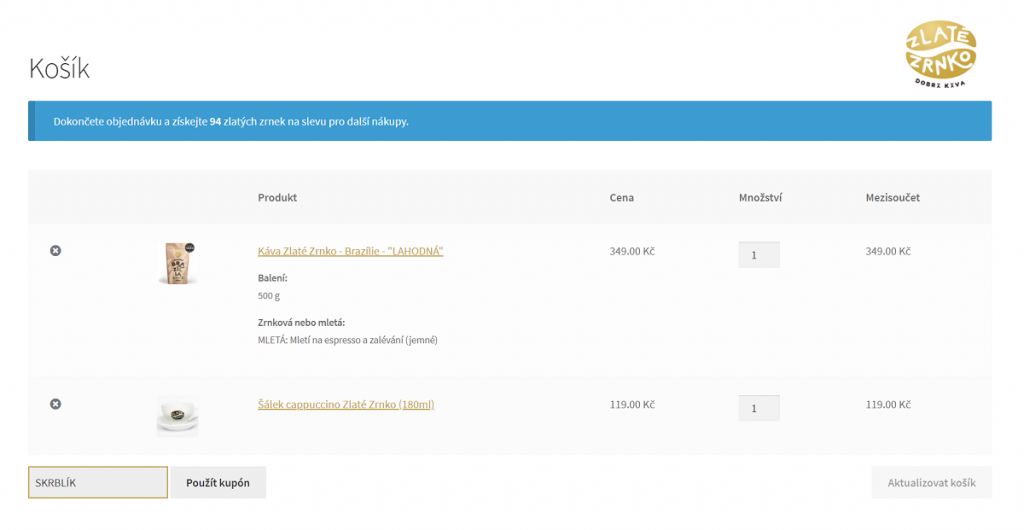The width and height of the screenshot is (1024, 530).
Task: Open the cappuccino cup thumbnail
Action: coord(178,416)
